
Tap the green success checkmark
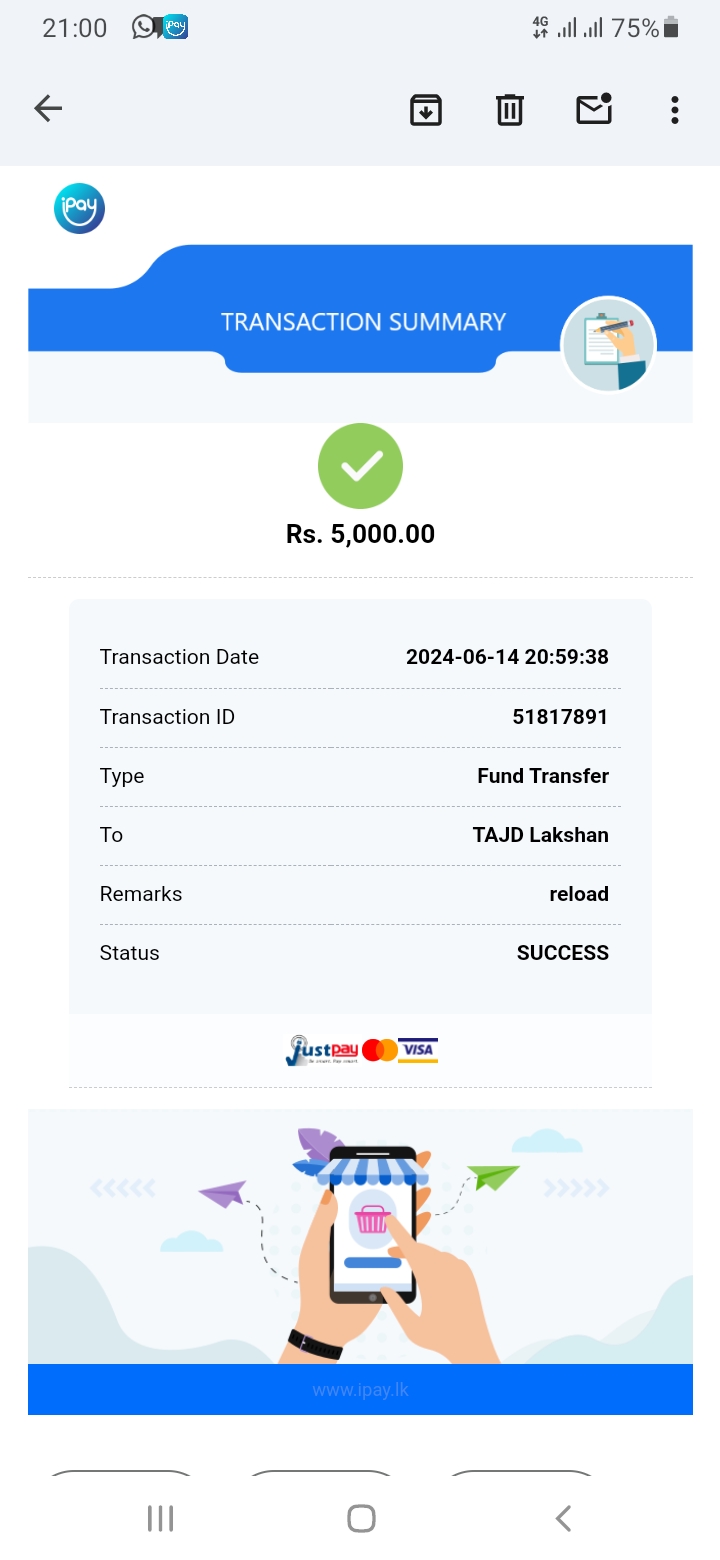coord(360,466)
